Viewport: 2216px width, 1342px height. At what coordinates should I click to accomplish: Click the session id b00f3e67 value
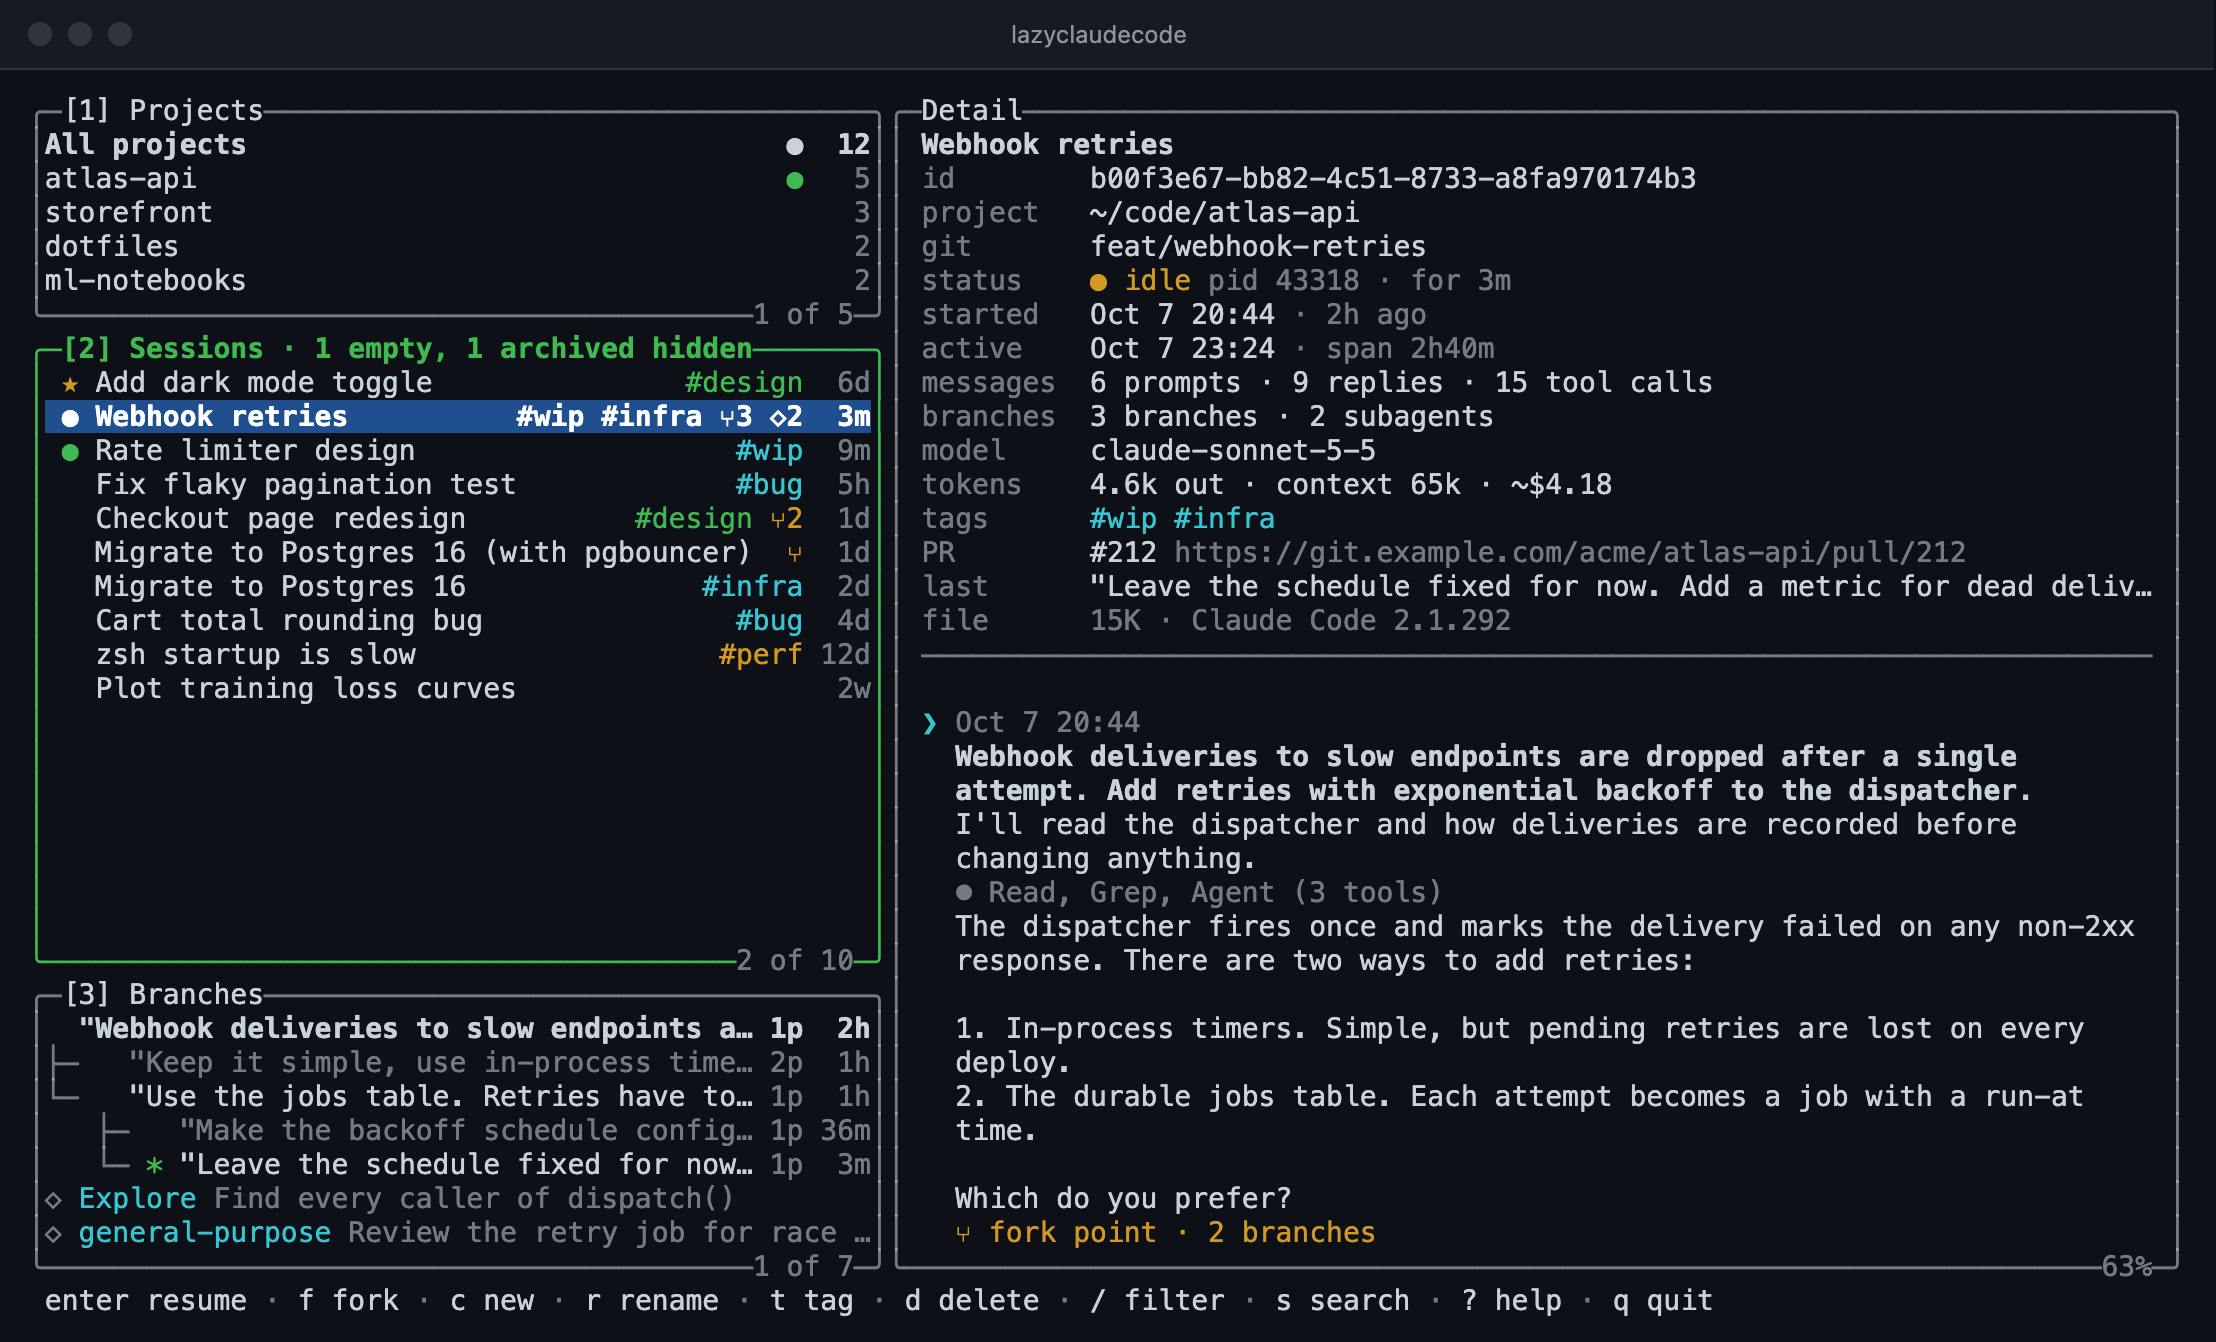(x=1393, y=179)
